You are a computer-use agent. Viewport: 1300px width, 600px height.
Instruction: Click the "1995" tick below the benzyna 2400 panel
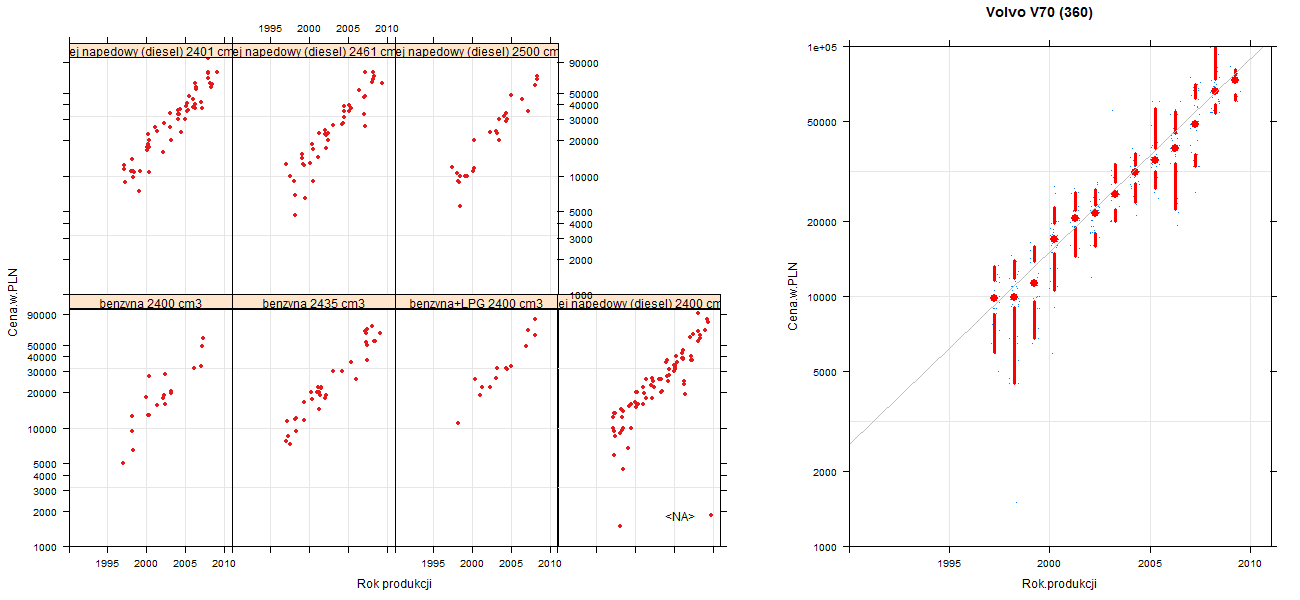(107, 564)
